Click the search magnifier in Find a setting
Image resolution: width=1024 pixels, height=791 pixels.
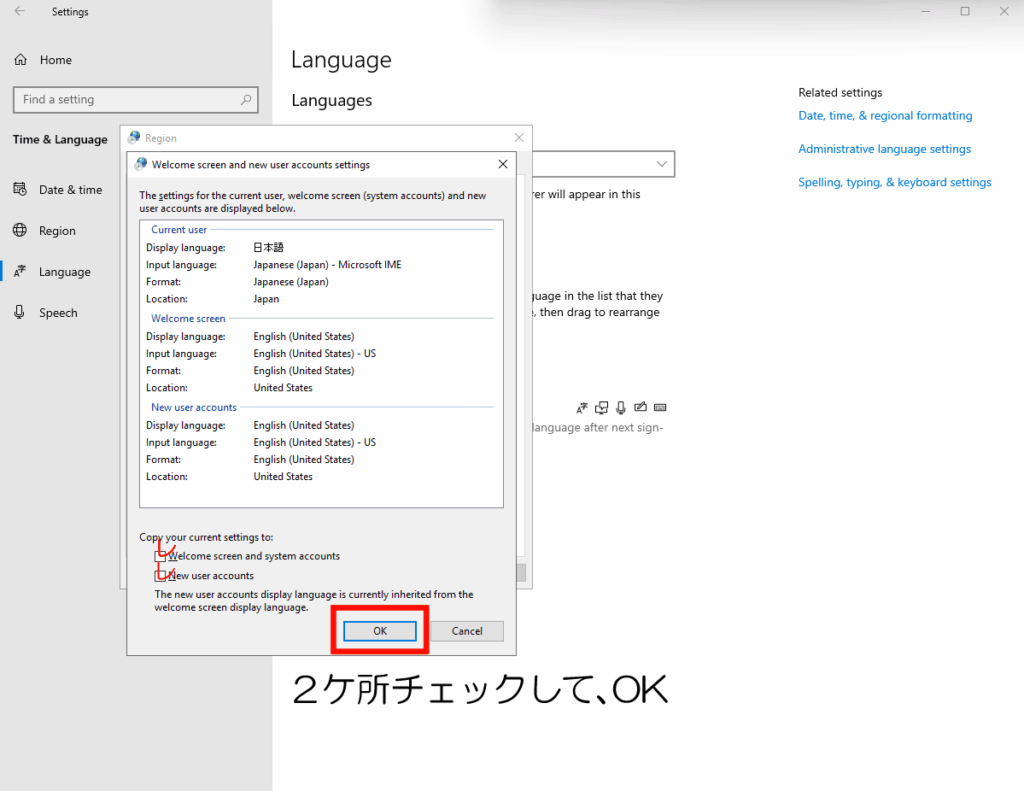pos(246,100)
